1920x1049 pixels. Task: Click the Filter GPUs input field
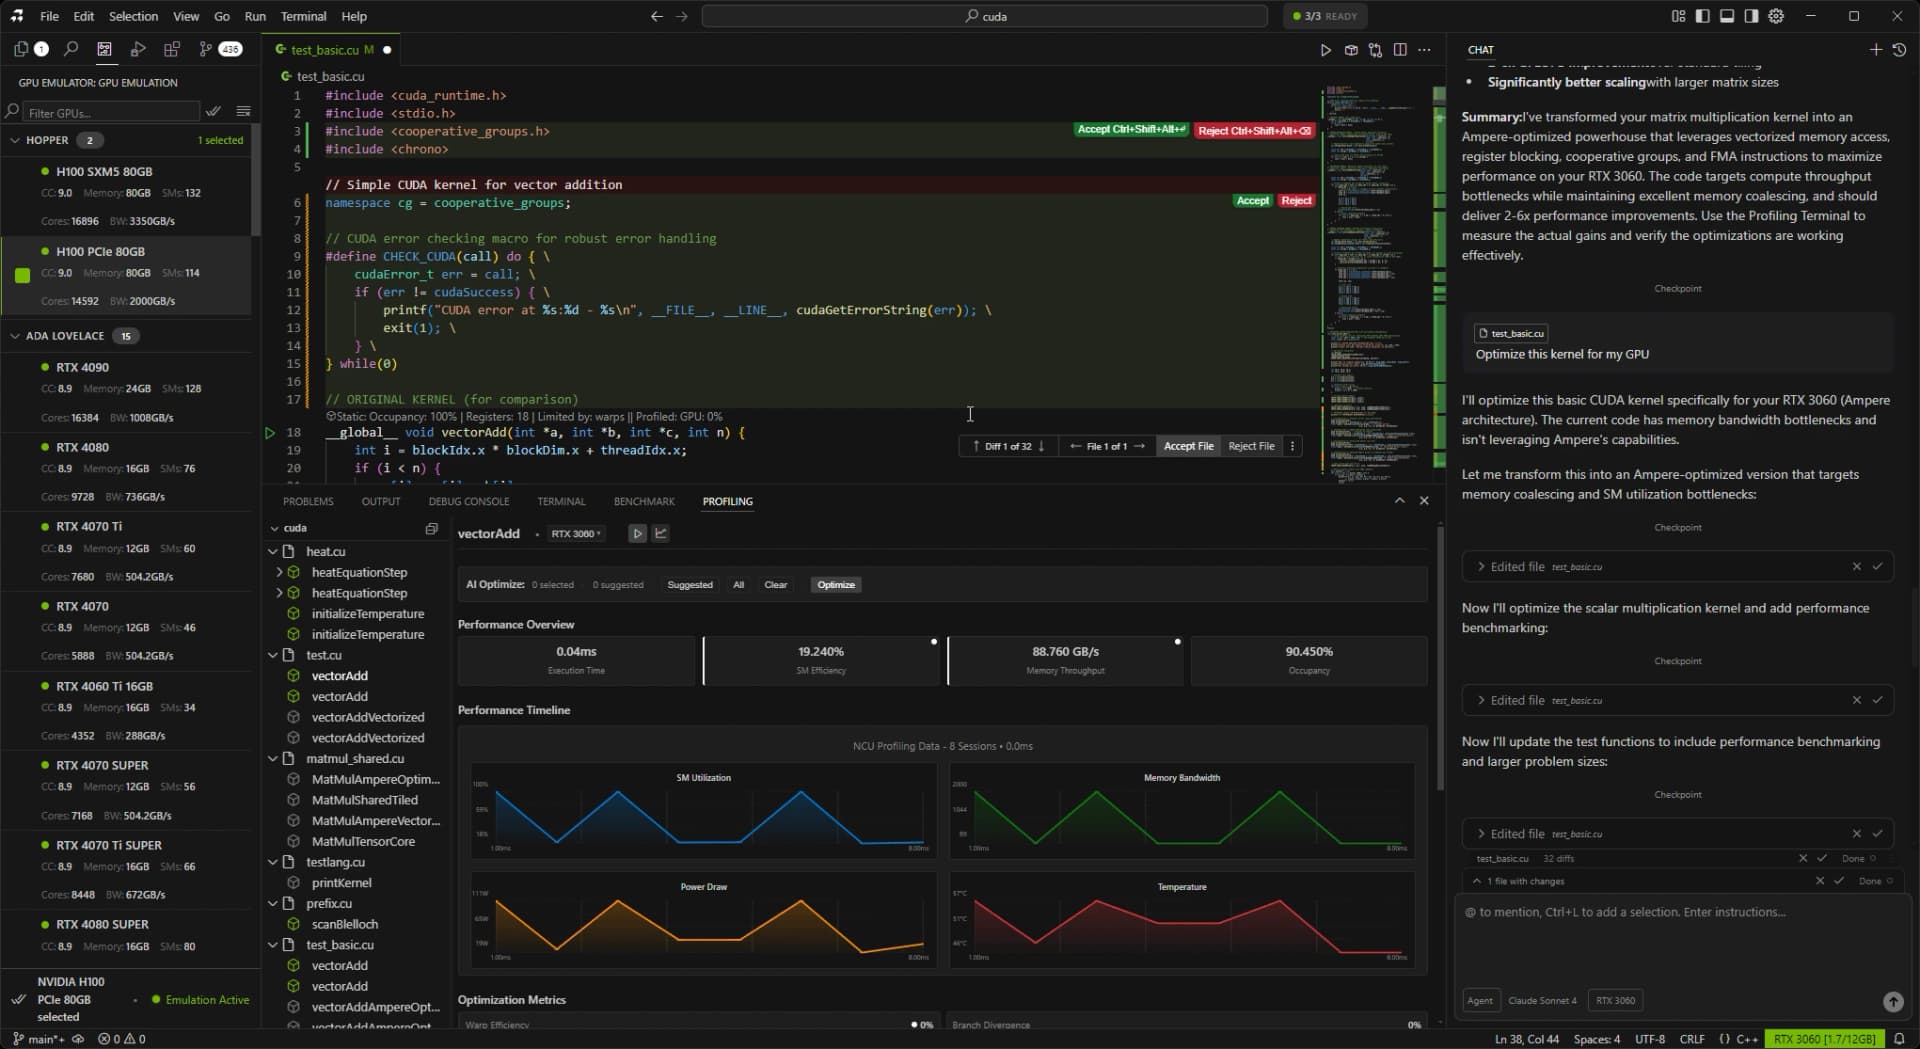110,111
